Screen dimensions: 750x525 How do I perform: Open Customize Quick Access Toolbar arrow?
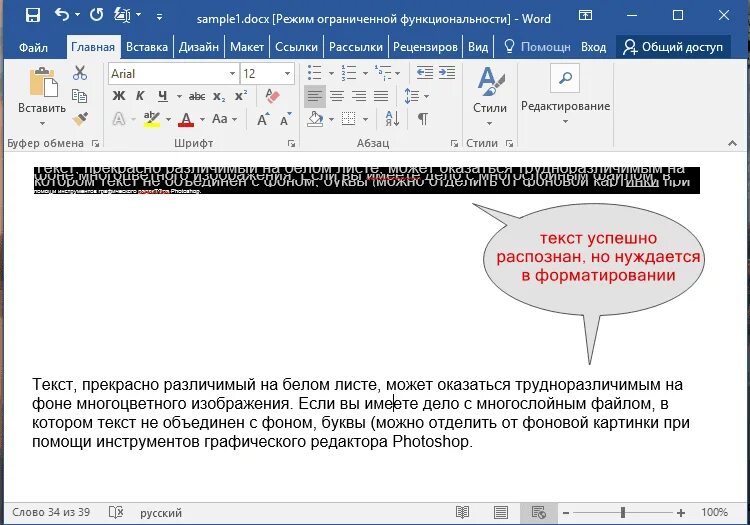(159, 16)
